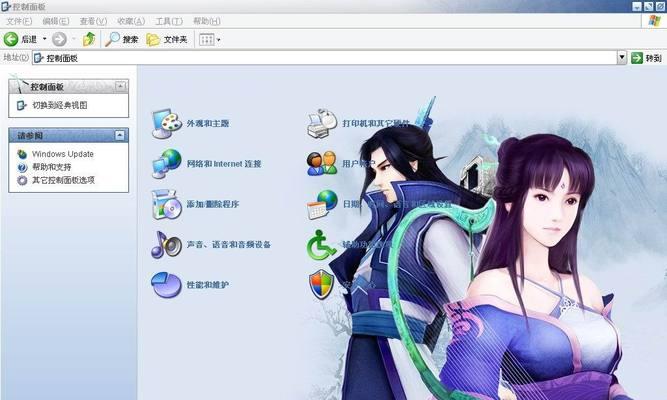
Task: Open the 外观和主题 category icon
Action: tap(166, 123)
